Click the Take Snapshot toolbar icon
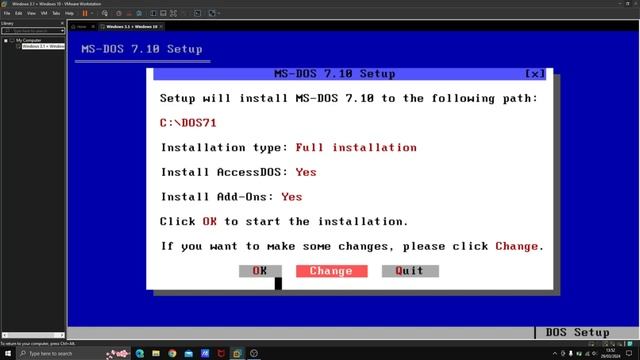640x360 pixels. click(x=119, y=13)
